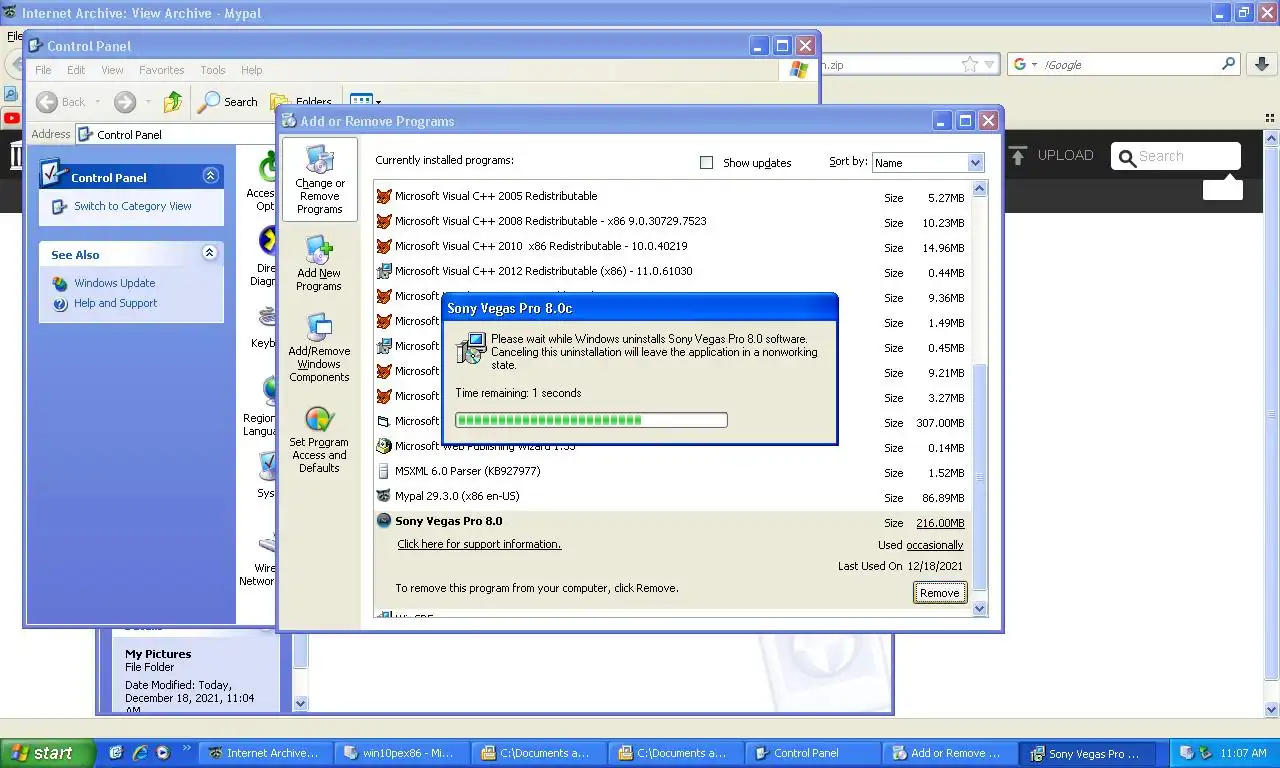Open Control Panel Views button
Image resolution: width=1280 pixels, height=768 pixels.
point(364,101)
